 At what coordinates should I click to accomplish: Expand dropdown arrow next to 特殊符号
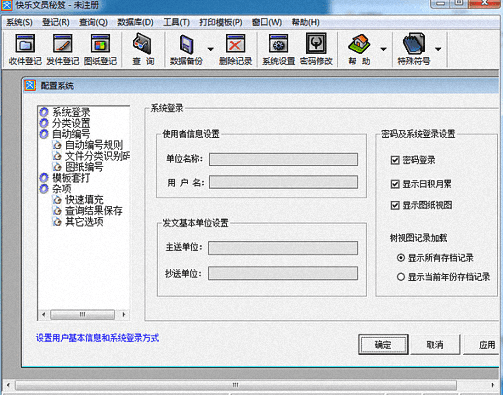[438, 49]
